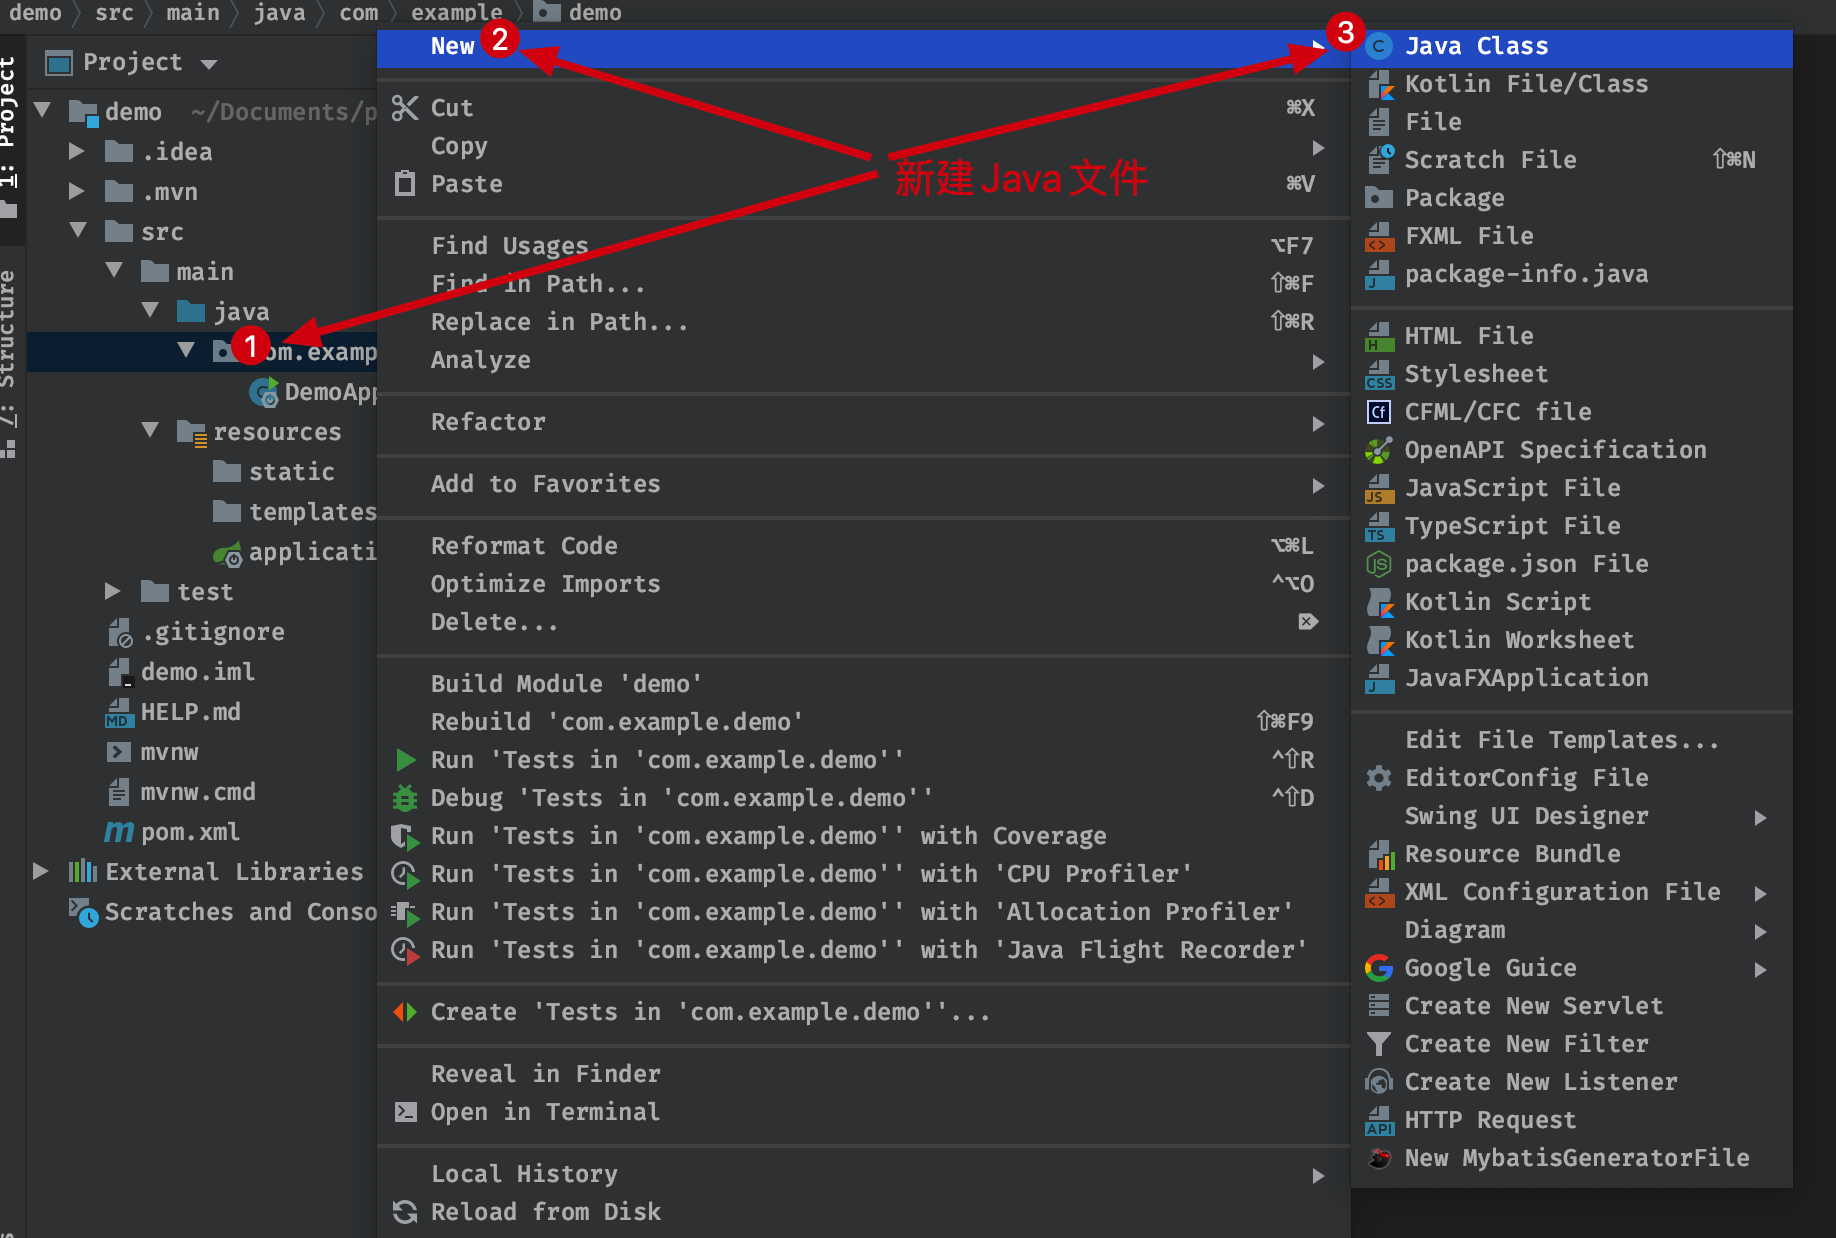This screenshot has width=1836, height=1238.
Task: Select the static folder
Action: pos(291,472)
